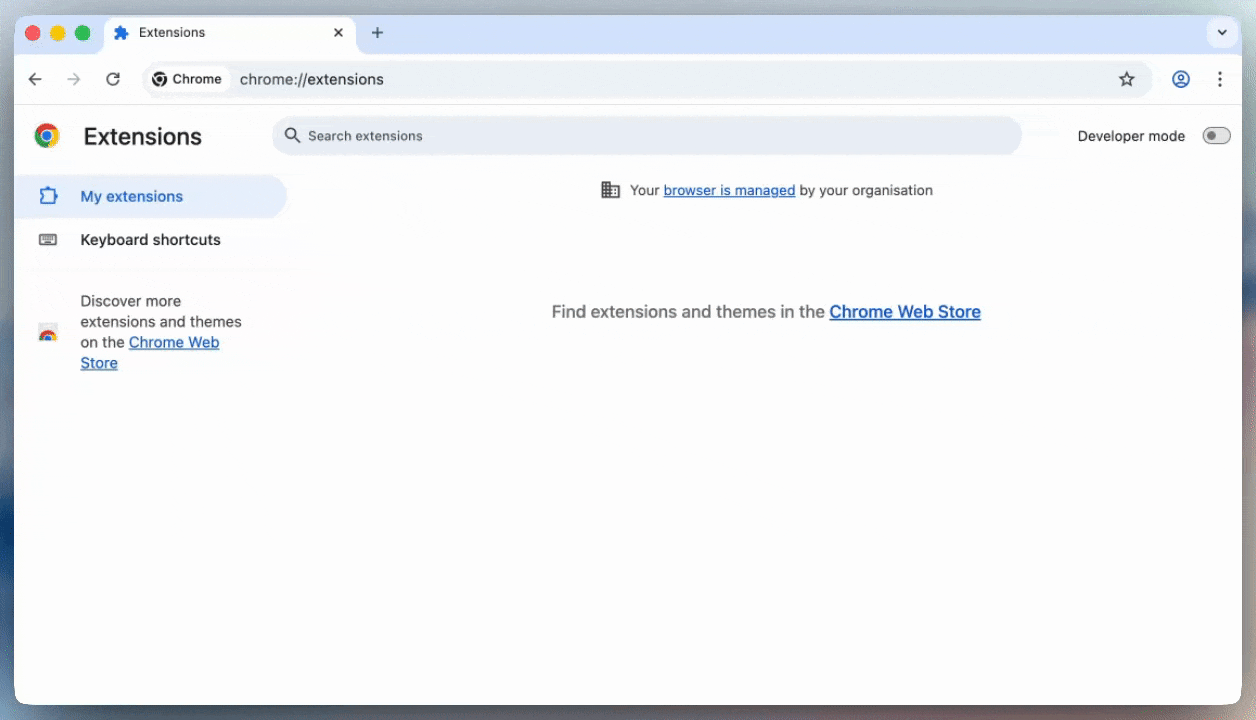Focus the Search extensions field
Screen dimensions: 1256x720
click(647, 136)
